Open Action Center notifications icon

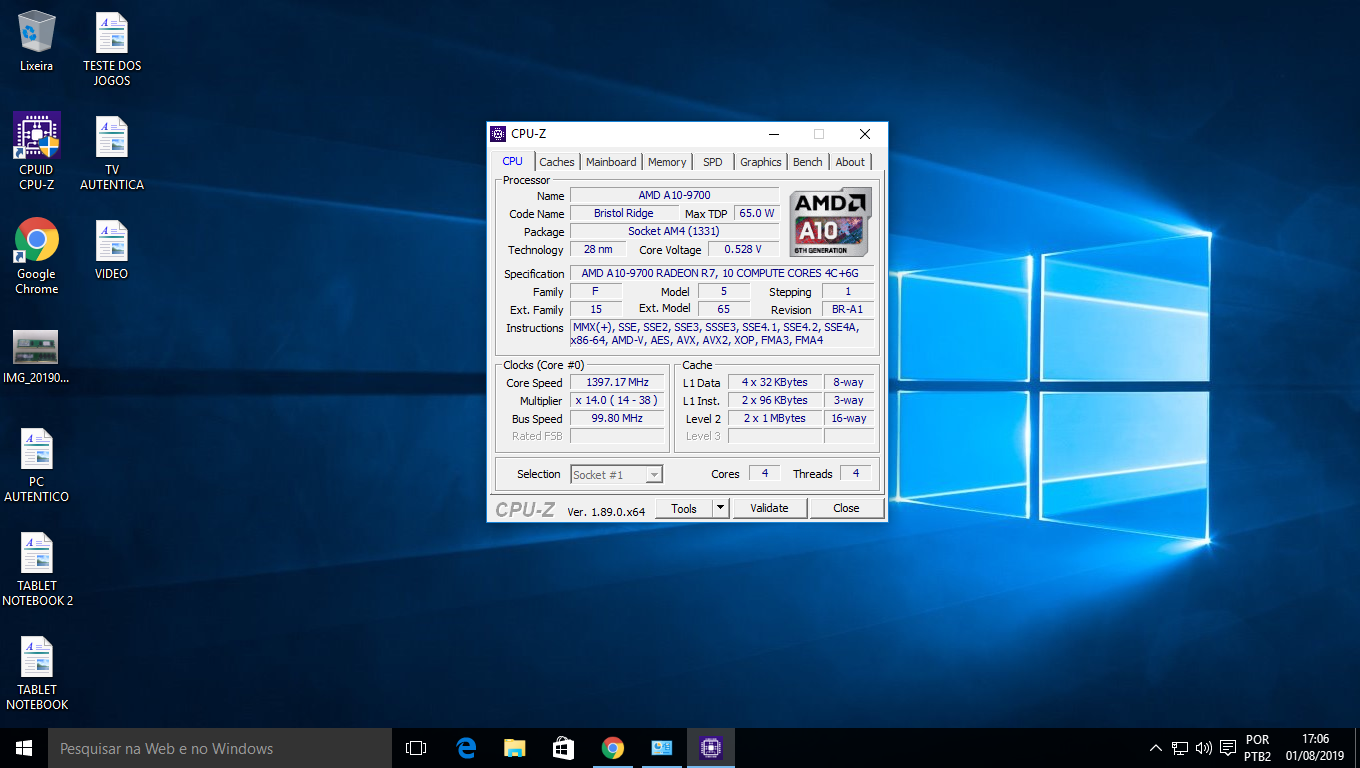click(x=1228, y=748)
